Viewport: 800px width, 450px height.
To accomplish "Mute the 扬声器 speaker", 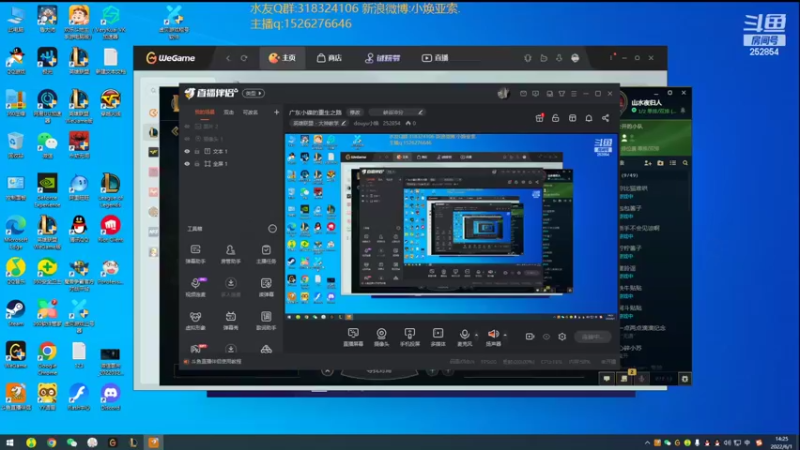I will point(493,337).
